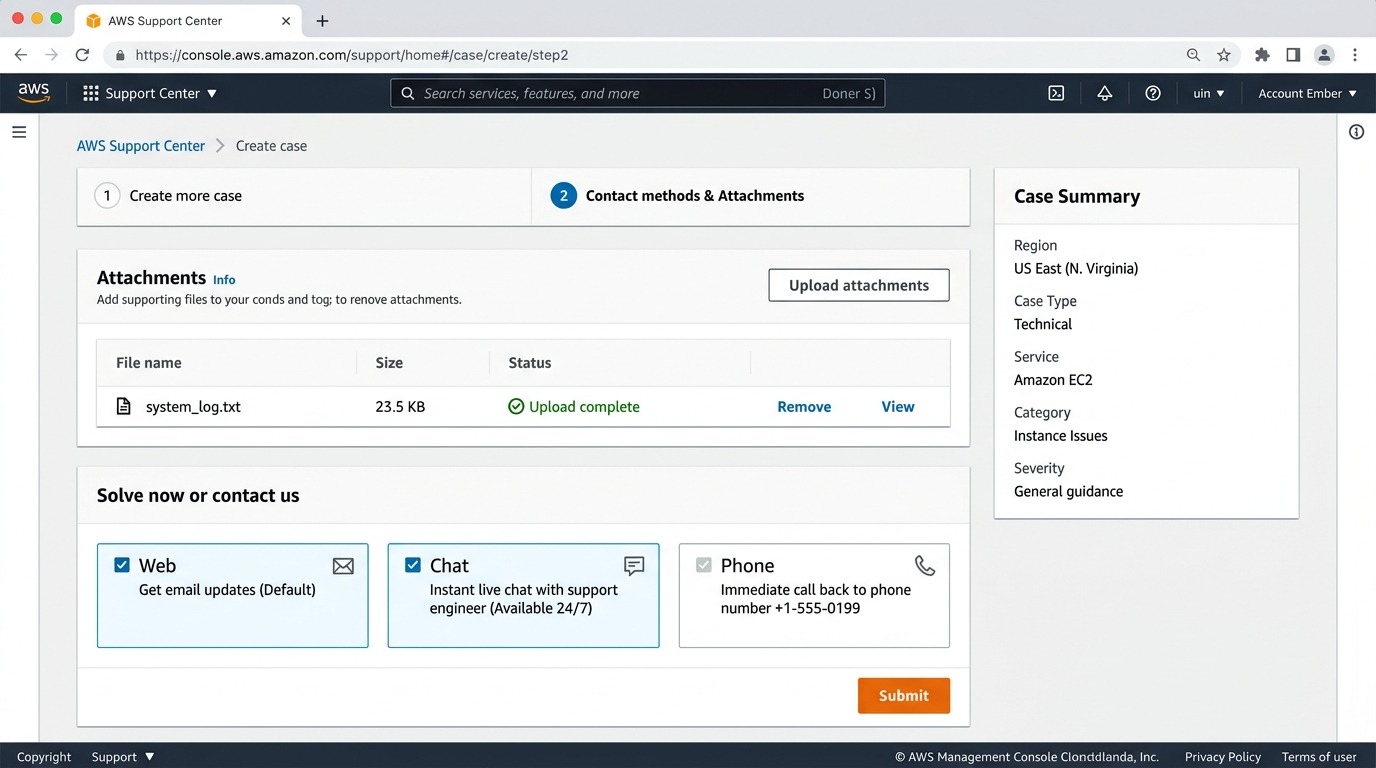Open the CloudShell terminal icon
The height and width of the screenshot is (768, 1376).
pyautogui.click(x=1056, y=93)
